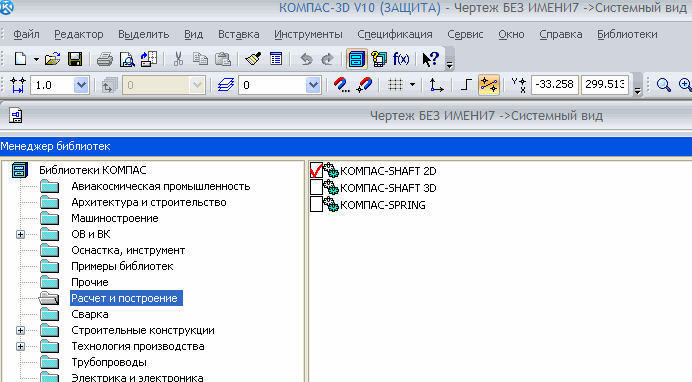Configure global snaps magnet icon

click(x=342, y=85)
